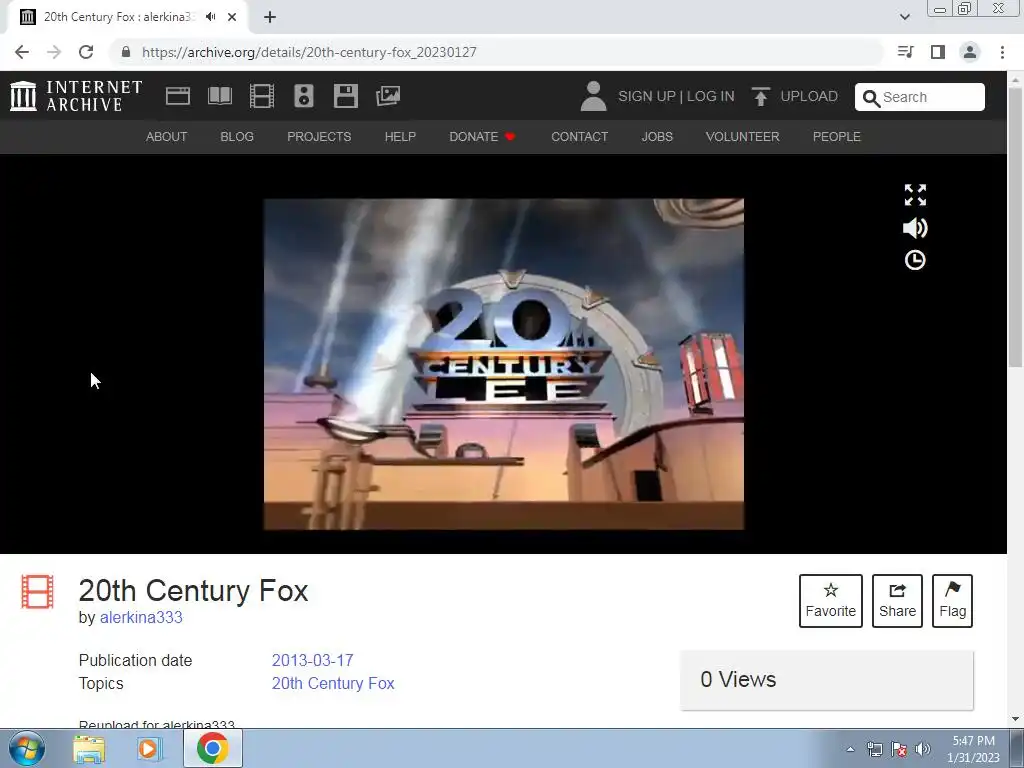Open the Windows Start button
The height and width of the screenshot is (768, 1024).
point(27,748)
